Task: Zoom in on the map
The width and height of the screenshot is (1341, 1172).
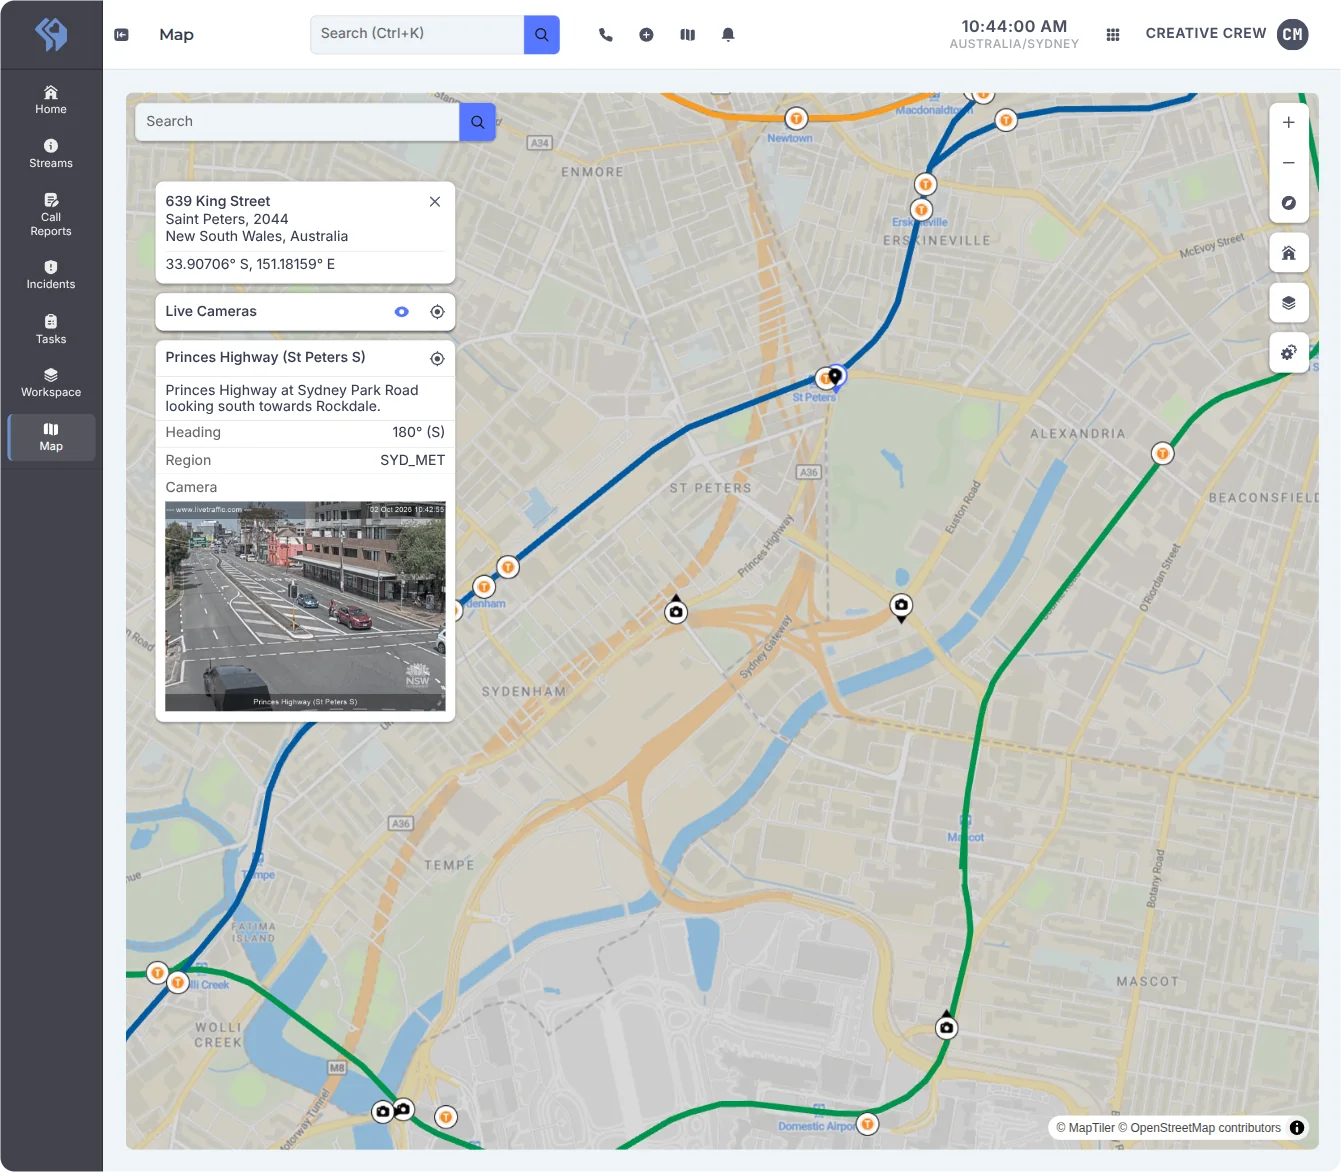Action: point(1289,123)
